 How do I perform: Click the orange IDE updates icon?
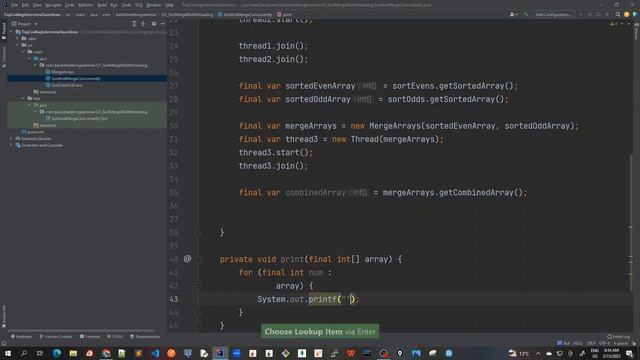[627, 14]
